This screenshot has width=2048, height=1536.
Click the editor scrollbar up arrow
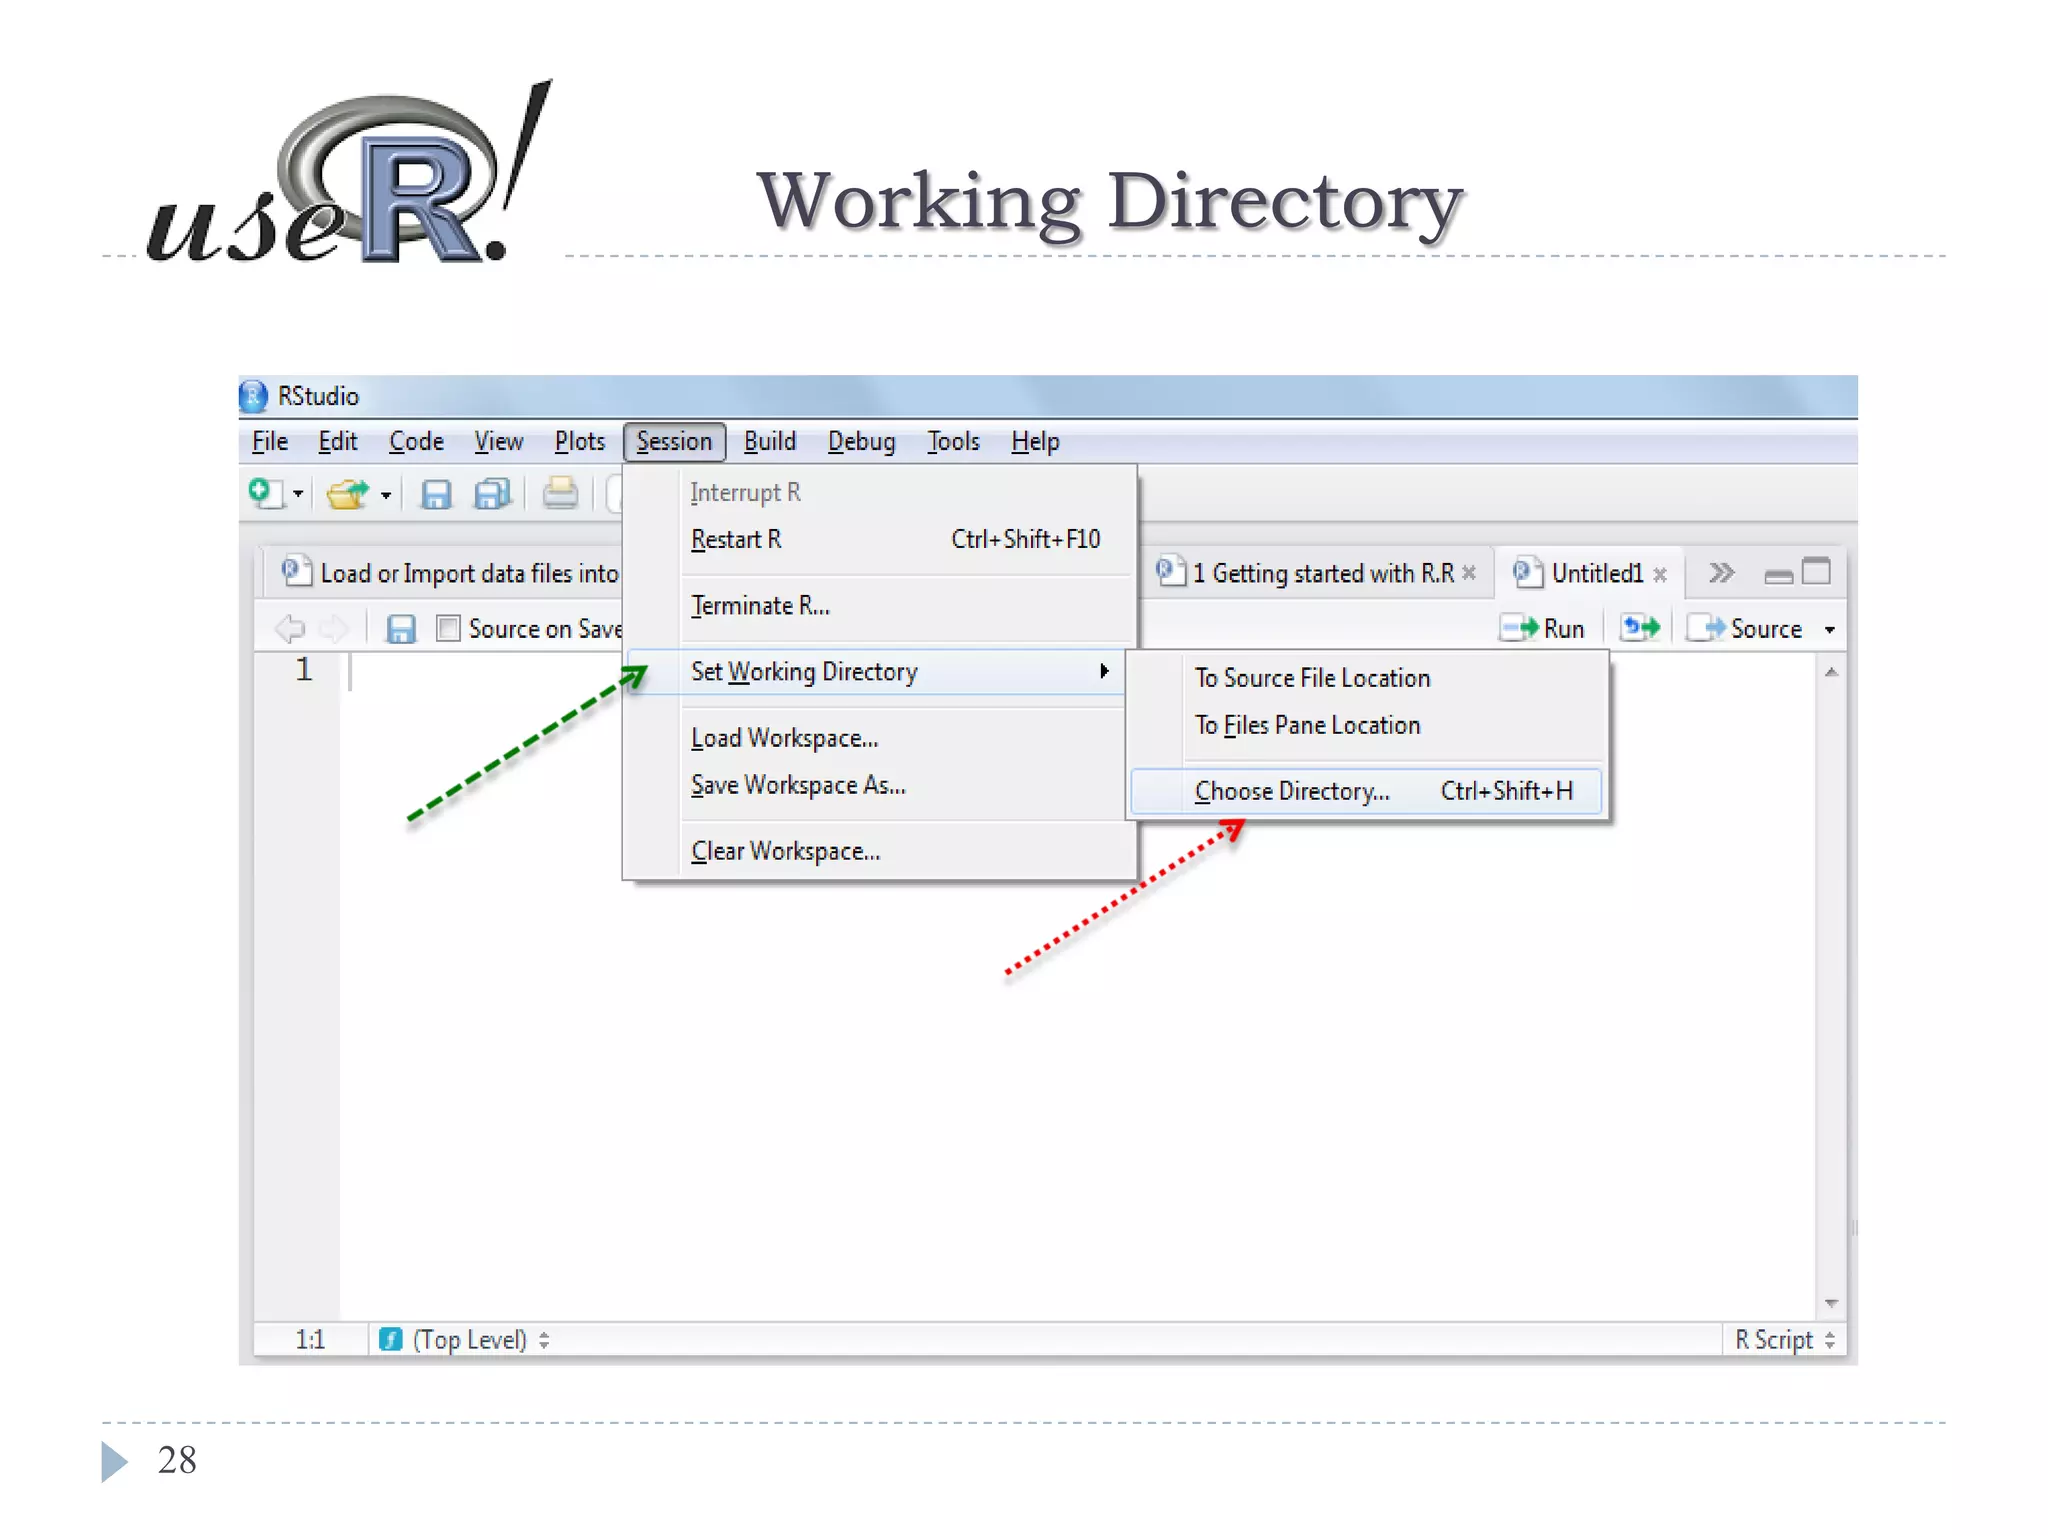point(1831,672)
